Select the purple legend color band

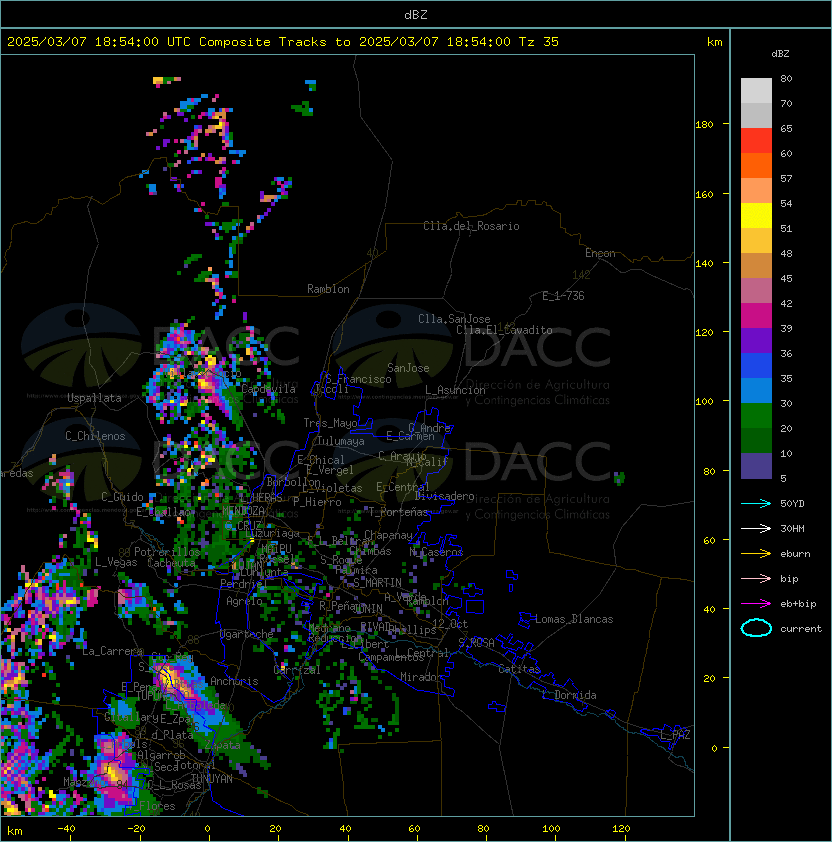(756, 340)
